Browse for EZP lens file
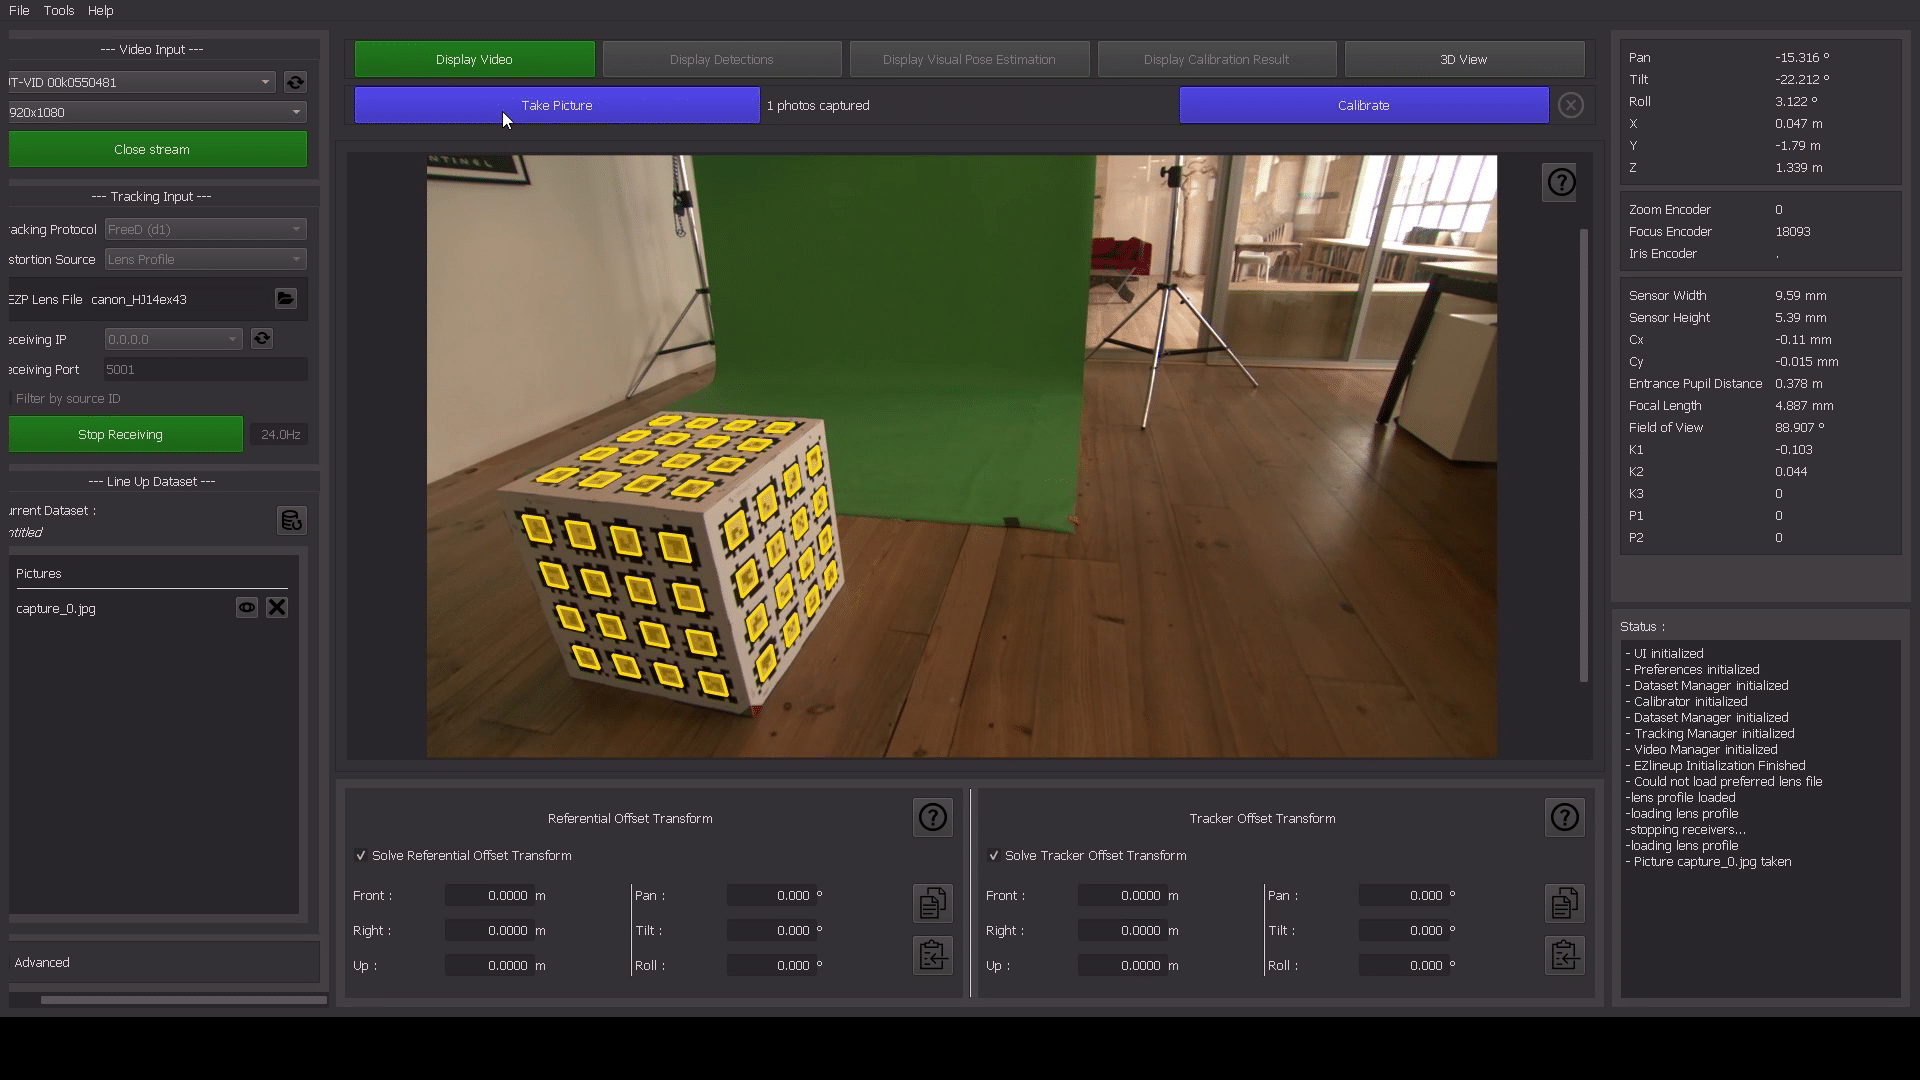This screenshot has width=1920, height=1080. [x=286, y=299]
